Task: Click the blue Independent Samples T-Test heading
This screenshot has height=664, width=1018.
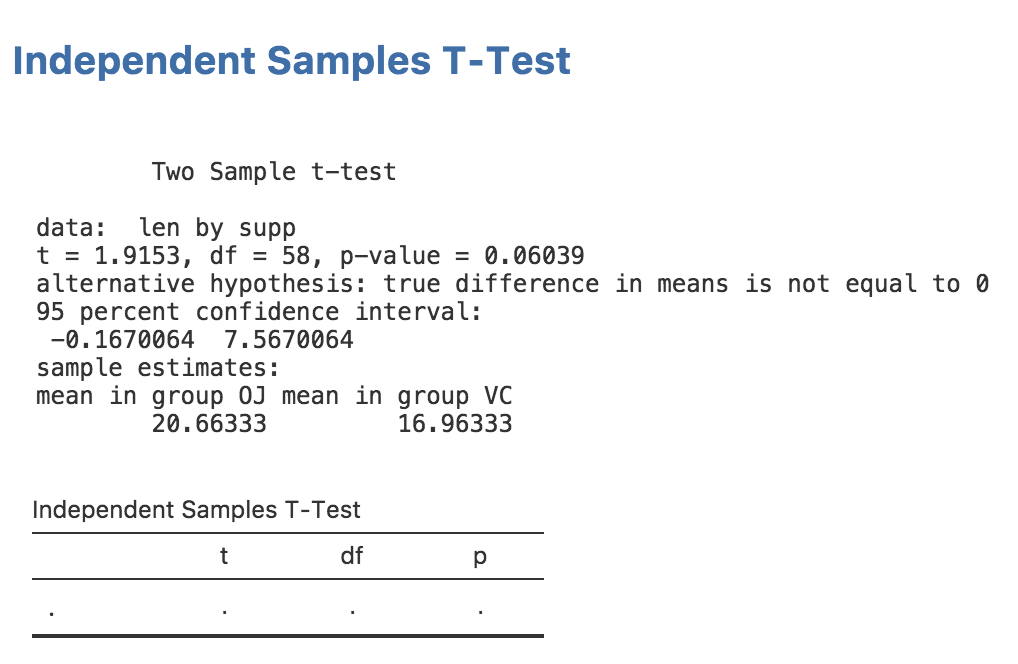Action: [291, 61]
